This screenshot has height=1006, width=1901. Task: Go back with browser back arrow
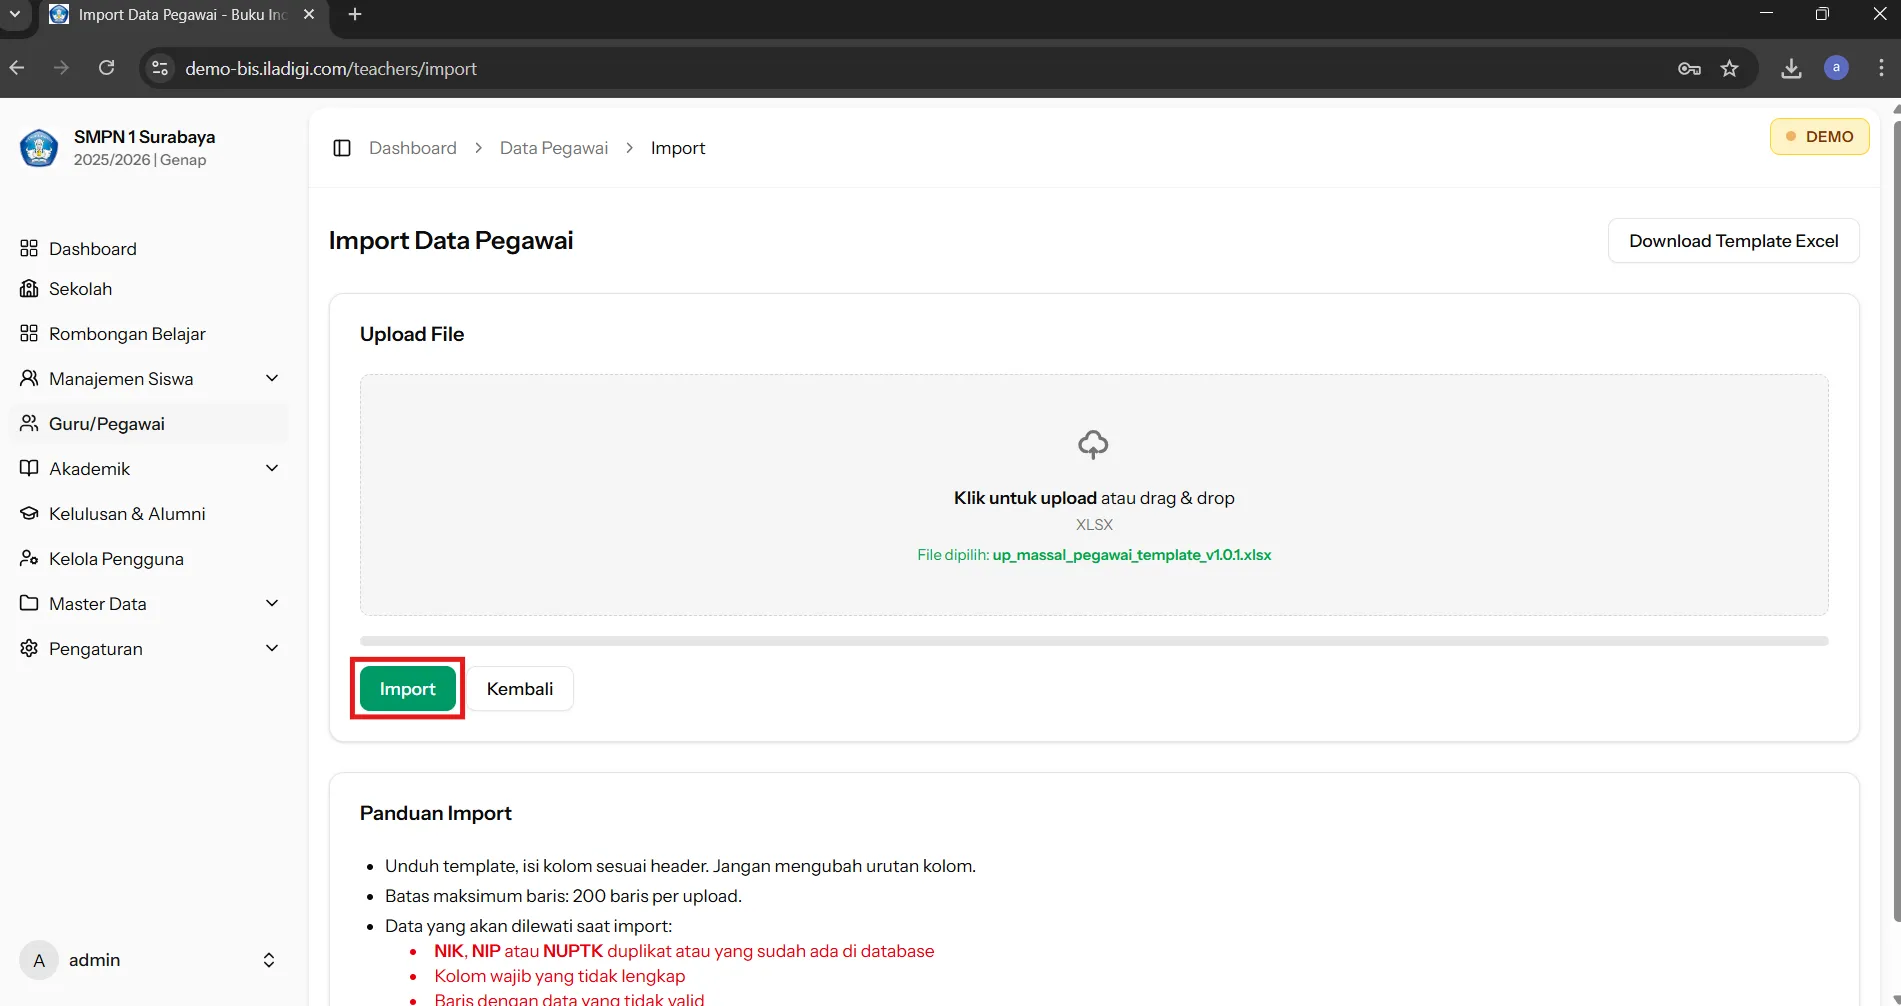[x=17, y=68]
